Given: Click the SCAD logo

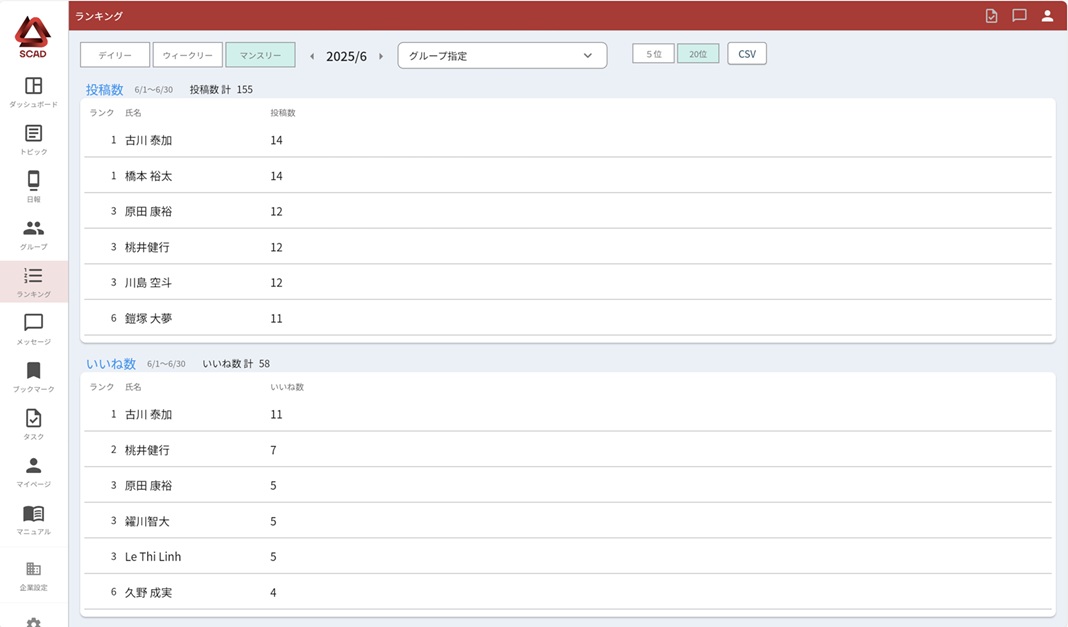Looking at the screenshot, I should [33, 37].
